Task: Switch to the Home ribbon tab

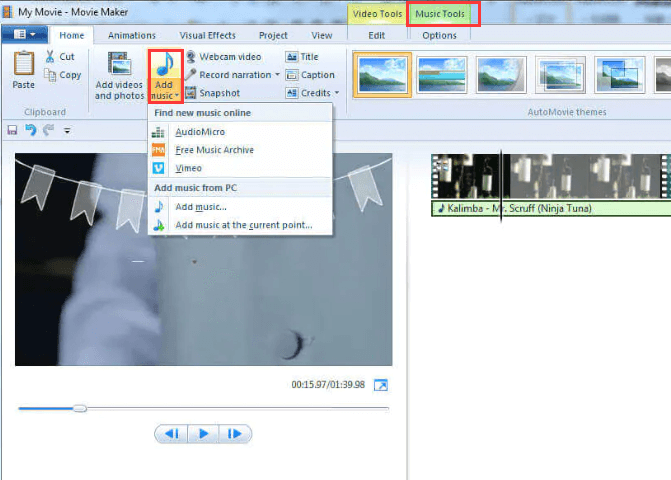Action: (x=71, y=35)
